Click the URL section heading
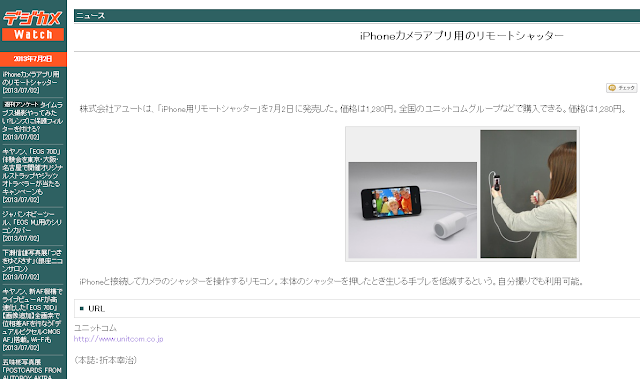 (97, 308)
